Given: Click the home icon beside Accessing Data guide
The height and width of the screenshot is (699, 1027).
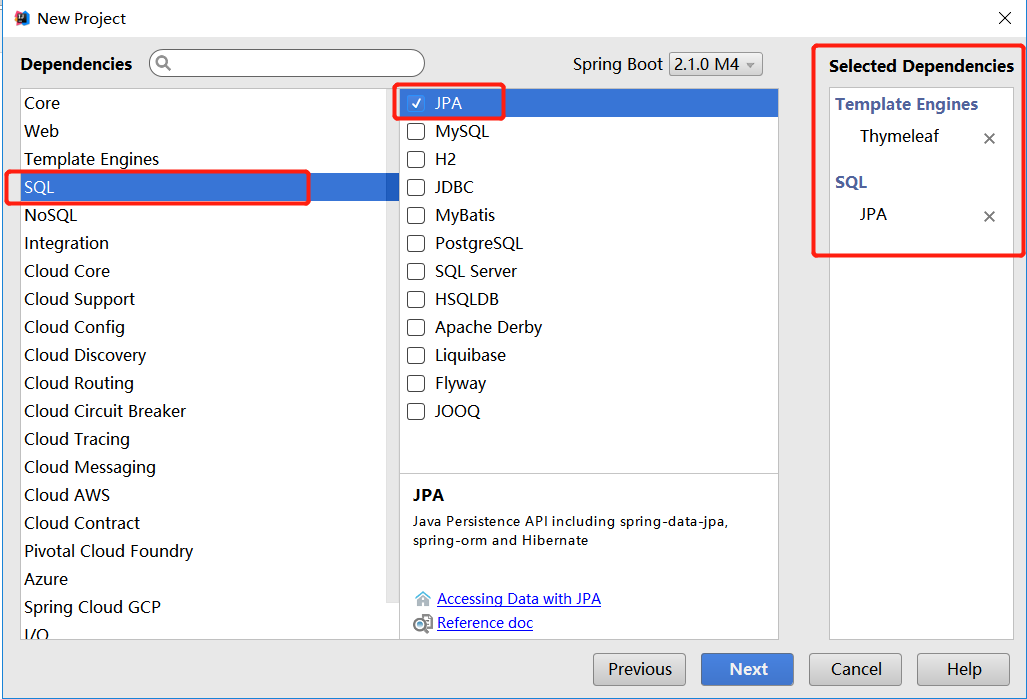Looking at the screenshot, I should [423, 599].
